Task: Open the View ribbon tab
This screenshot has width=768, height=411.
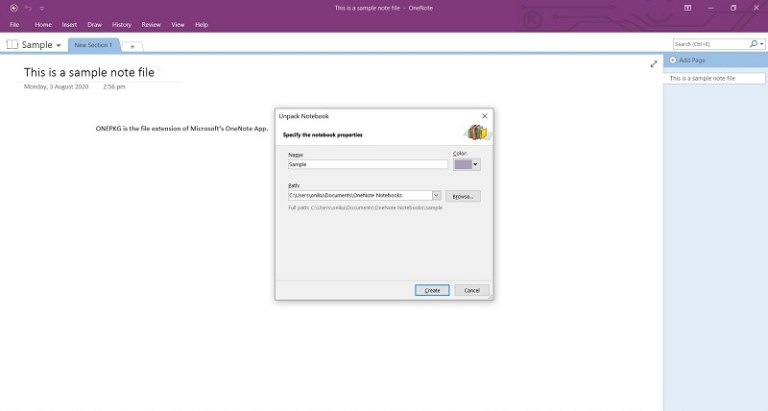Action: pos(178,24)
